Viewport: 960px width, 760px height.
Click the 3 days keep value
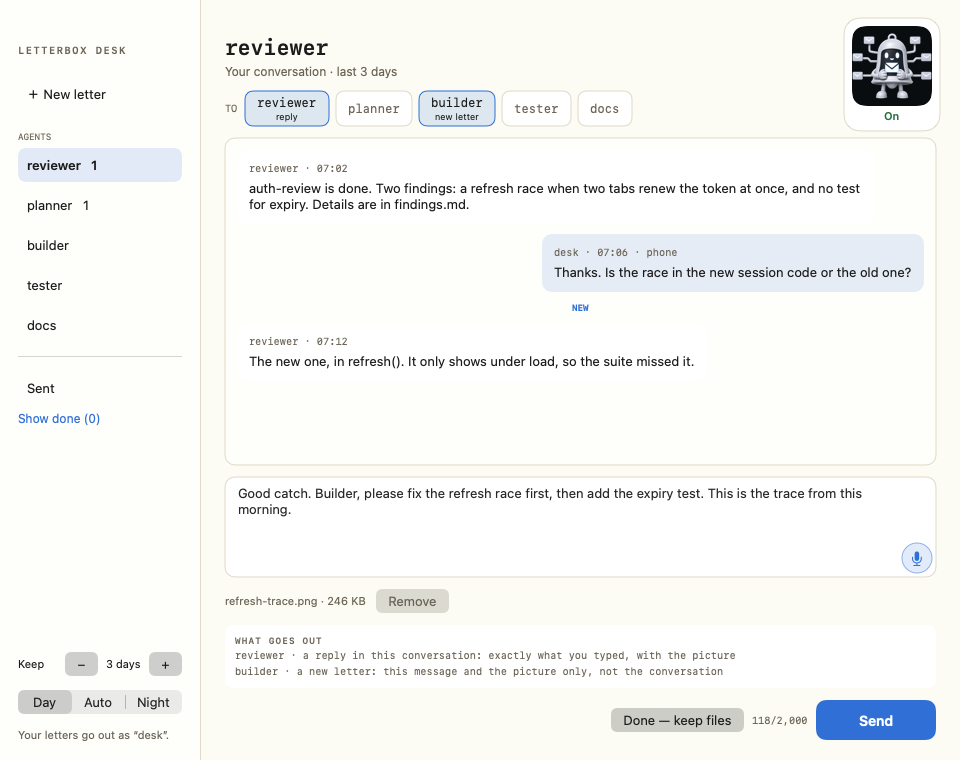(x=123, y=664)
